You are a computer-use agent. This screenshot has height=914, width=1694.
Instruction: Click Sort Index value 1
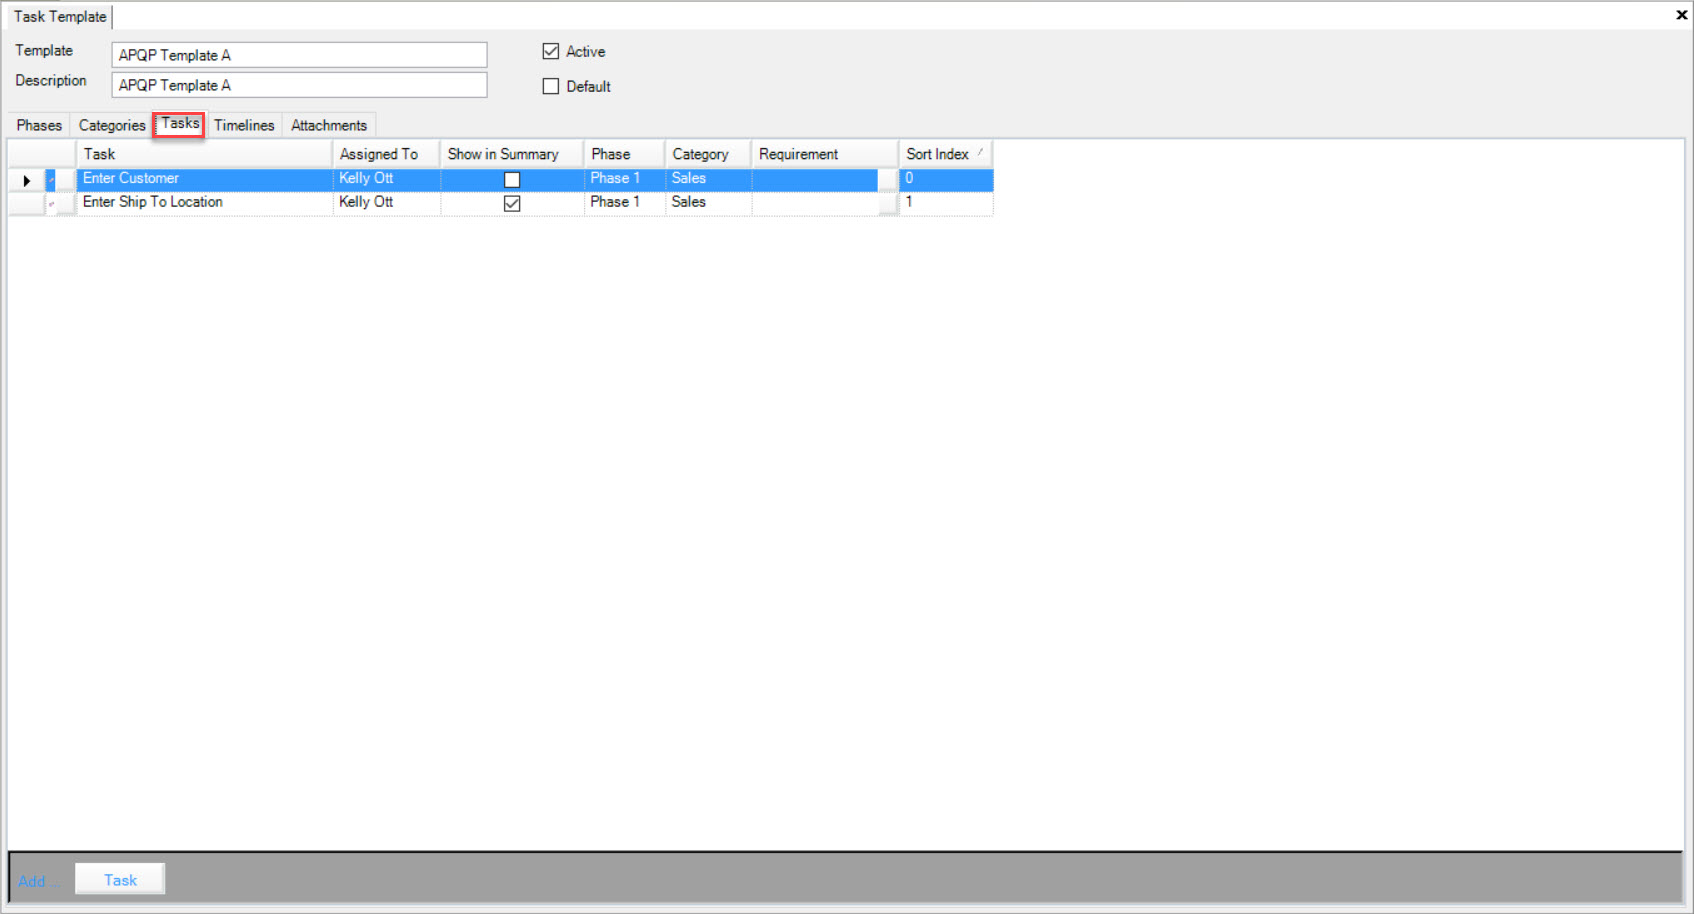pyautogui.click(x=946, y=202)
